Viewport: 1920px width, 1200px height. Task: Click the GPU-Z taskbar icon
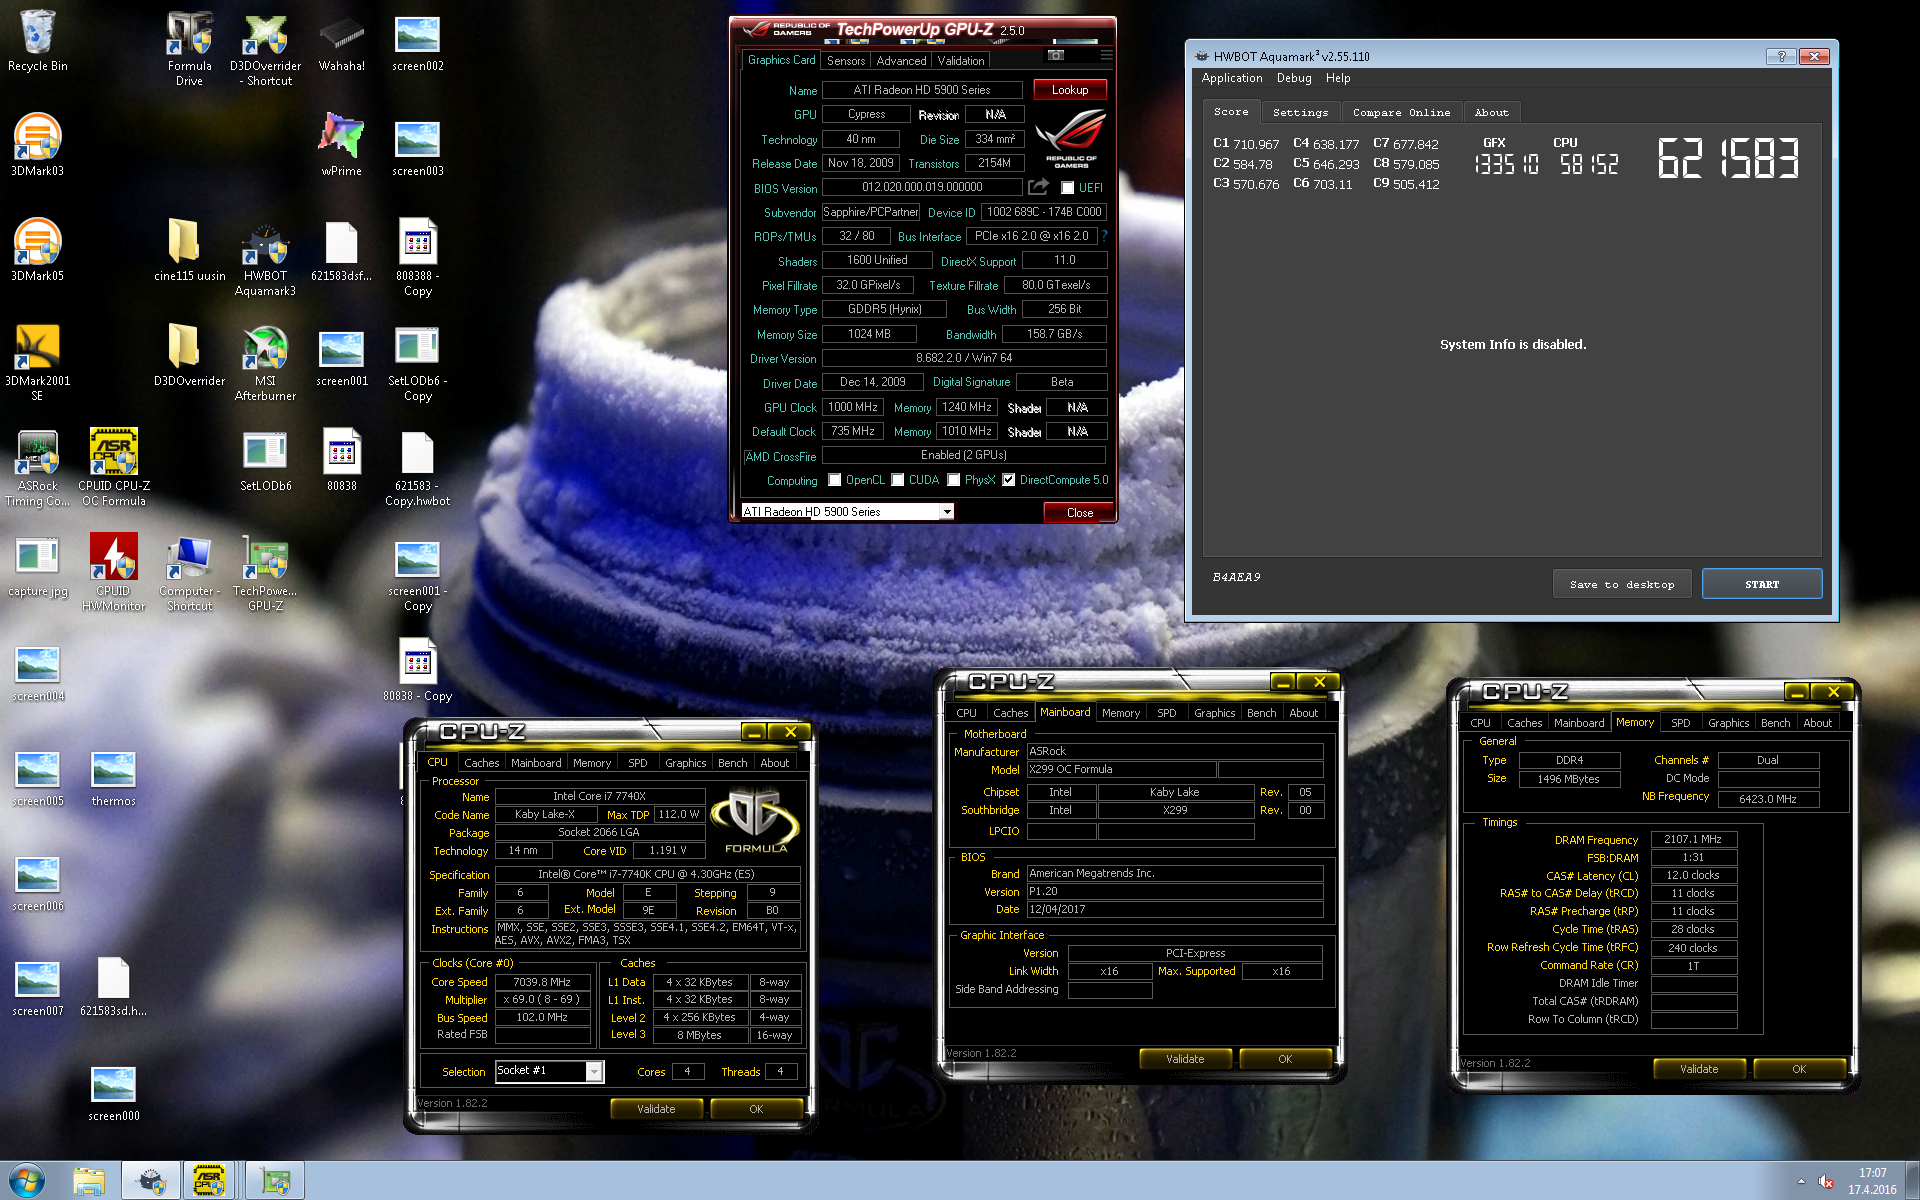pyautogui.click(x=274, y=1181)
